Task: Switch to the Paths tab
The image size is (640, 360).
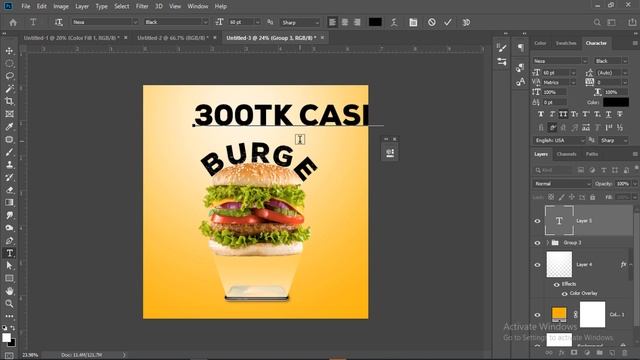Action: (592, 154)
